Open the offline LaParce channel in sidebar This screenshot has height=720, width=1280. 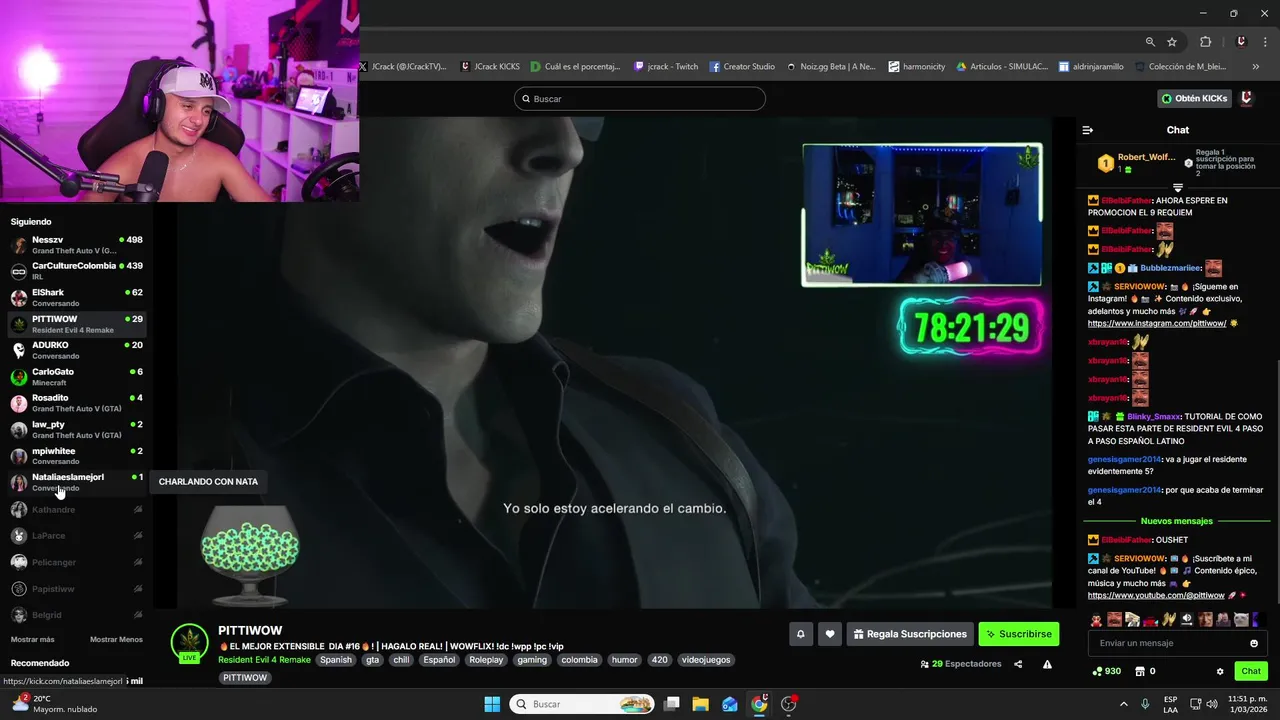pyautogui.click(x=77, y=536)
